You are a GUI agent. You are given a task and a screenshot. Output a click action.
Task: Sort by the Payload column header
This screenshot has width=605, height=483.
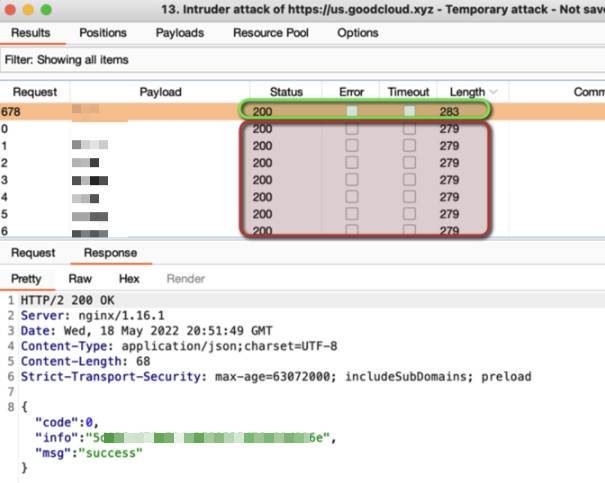[x=160, y=92]
